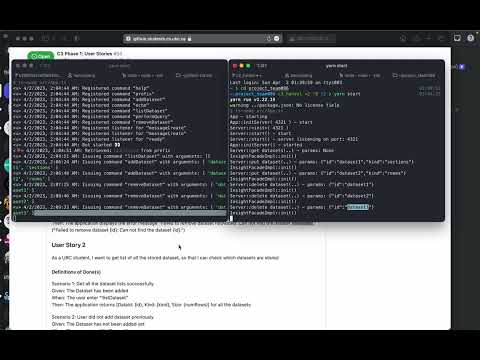Click the line 'Registered listener for "ready"' in the left terminal
480x360 pixels.
[x=88, y=139]
